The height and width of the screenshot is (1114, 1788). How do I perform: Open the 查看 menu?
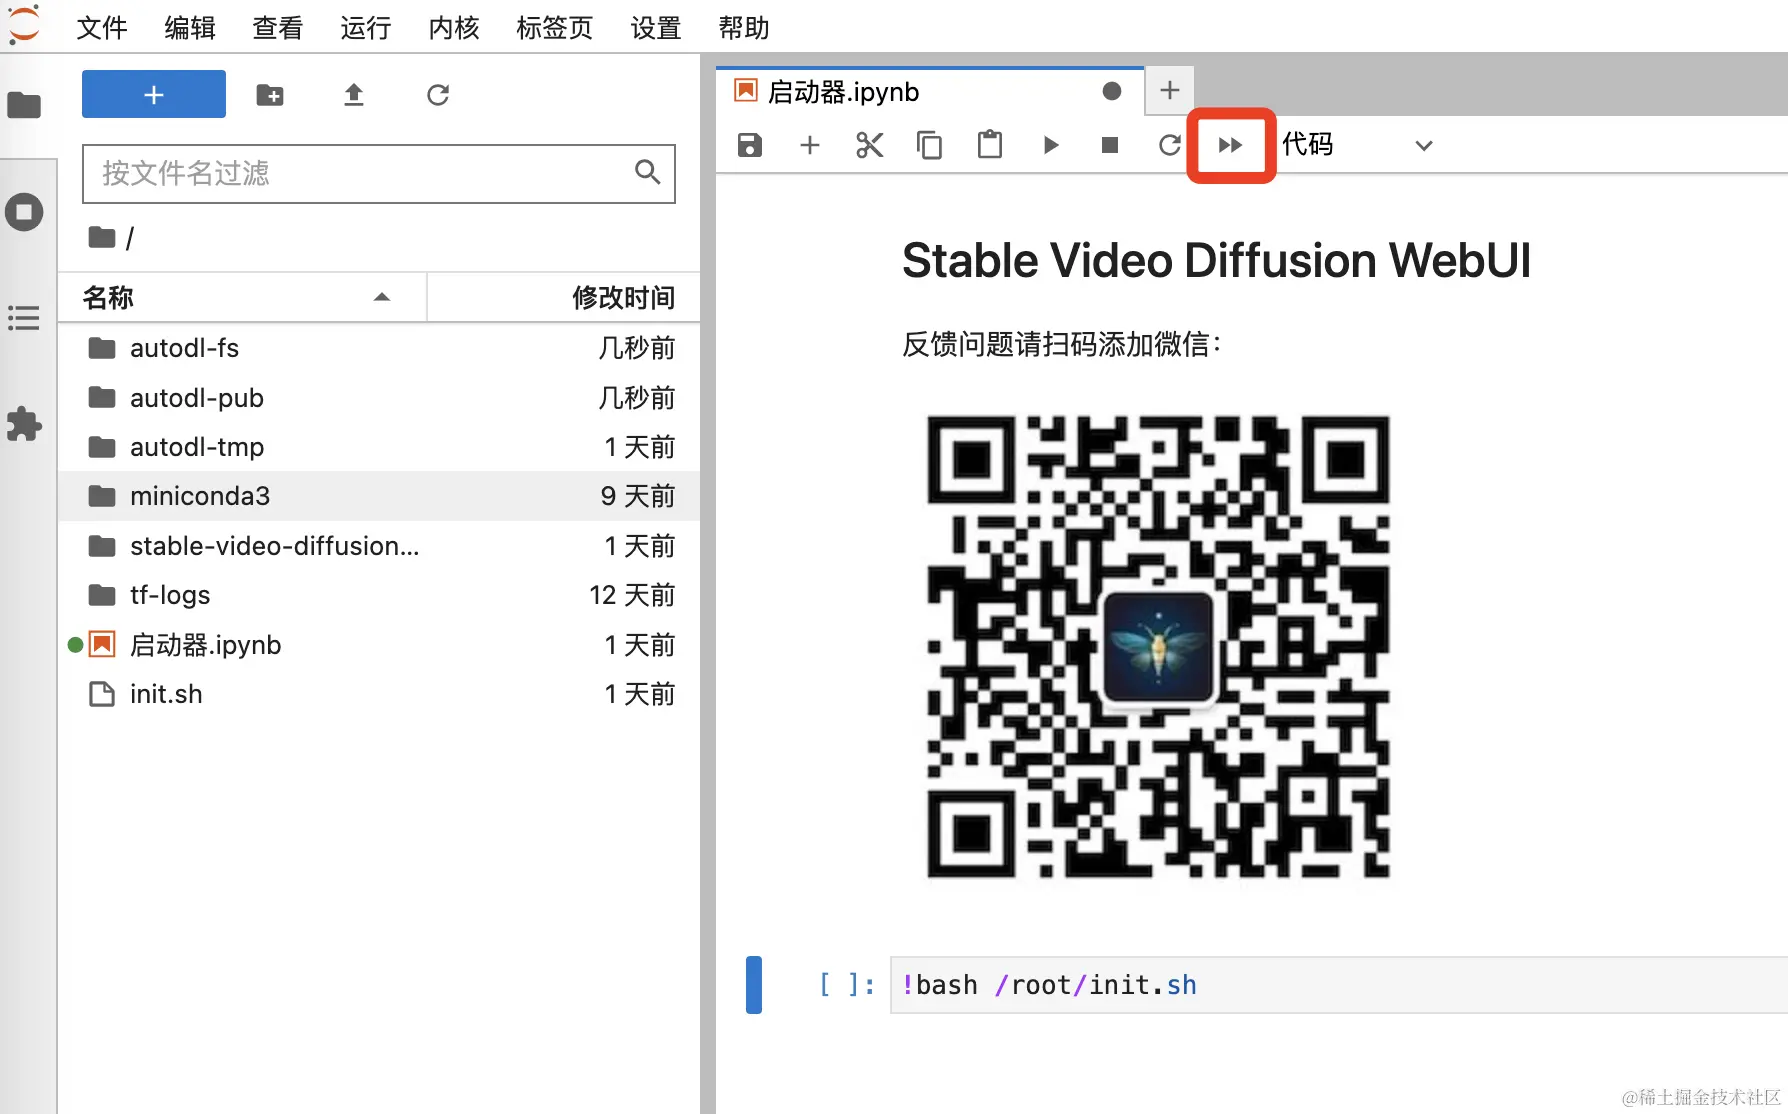(278, 28)
